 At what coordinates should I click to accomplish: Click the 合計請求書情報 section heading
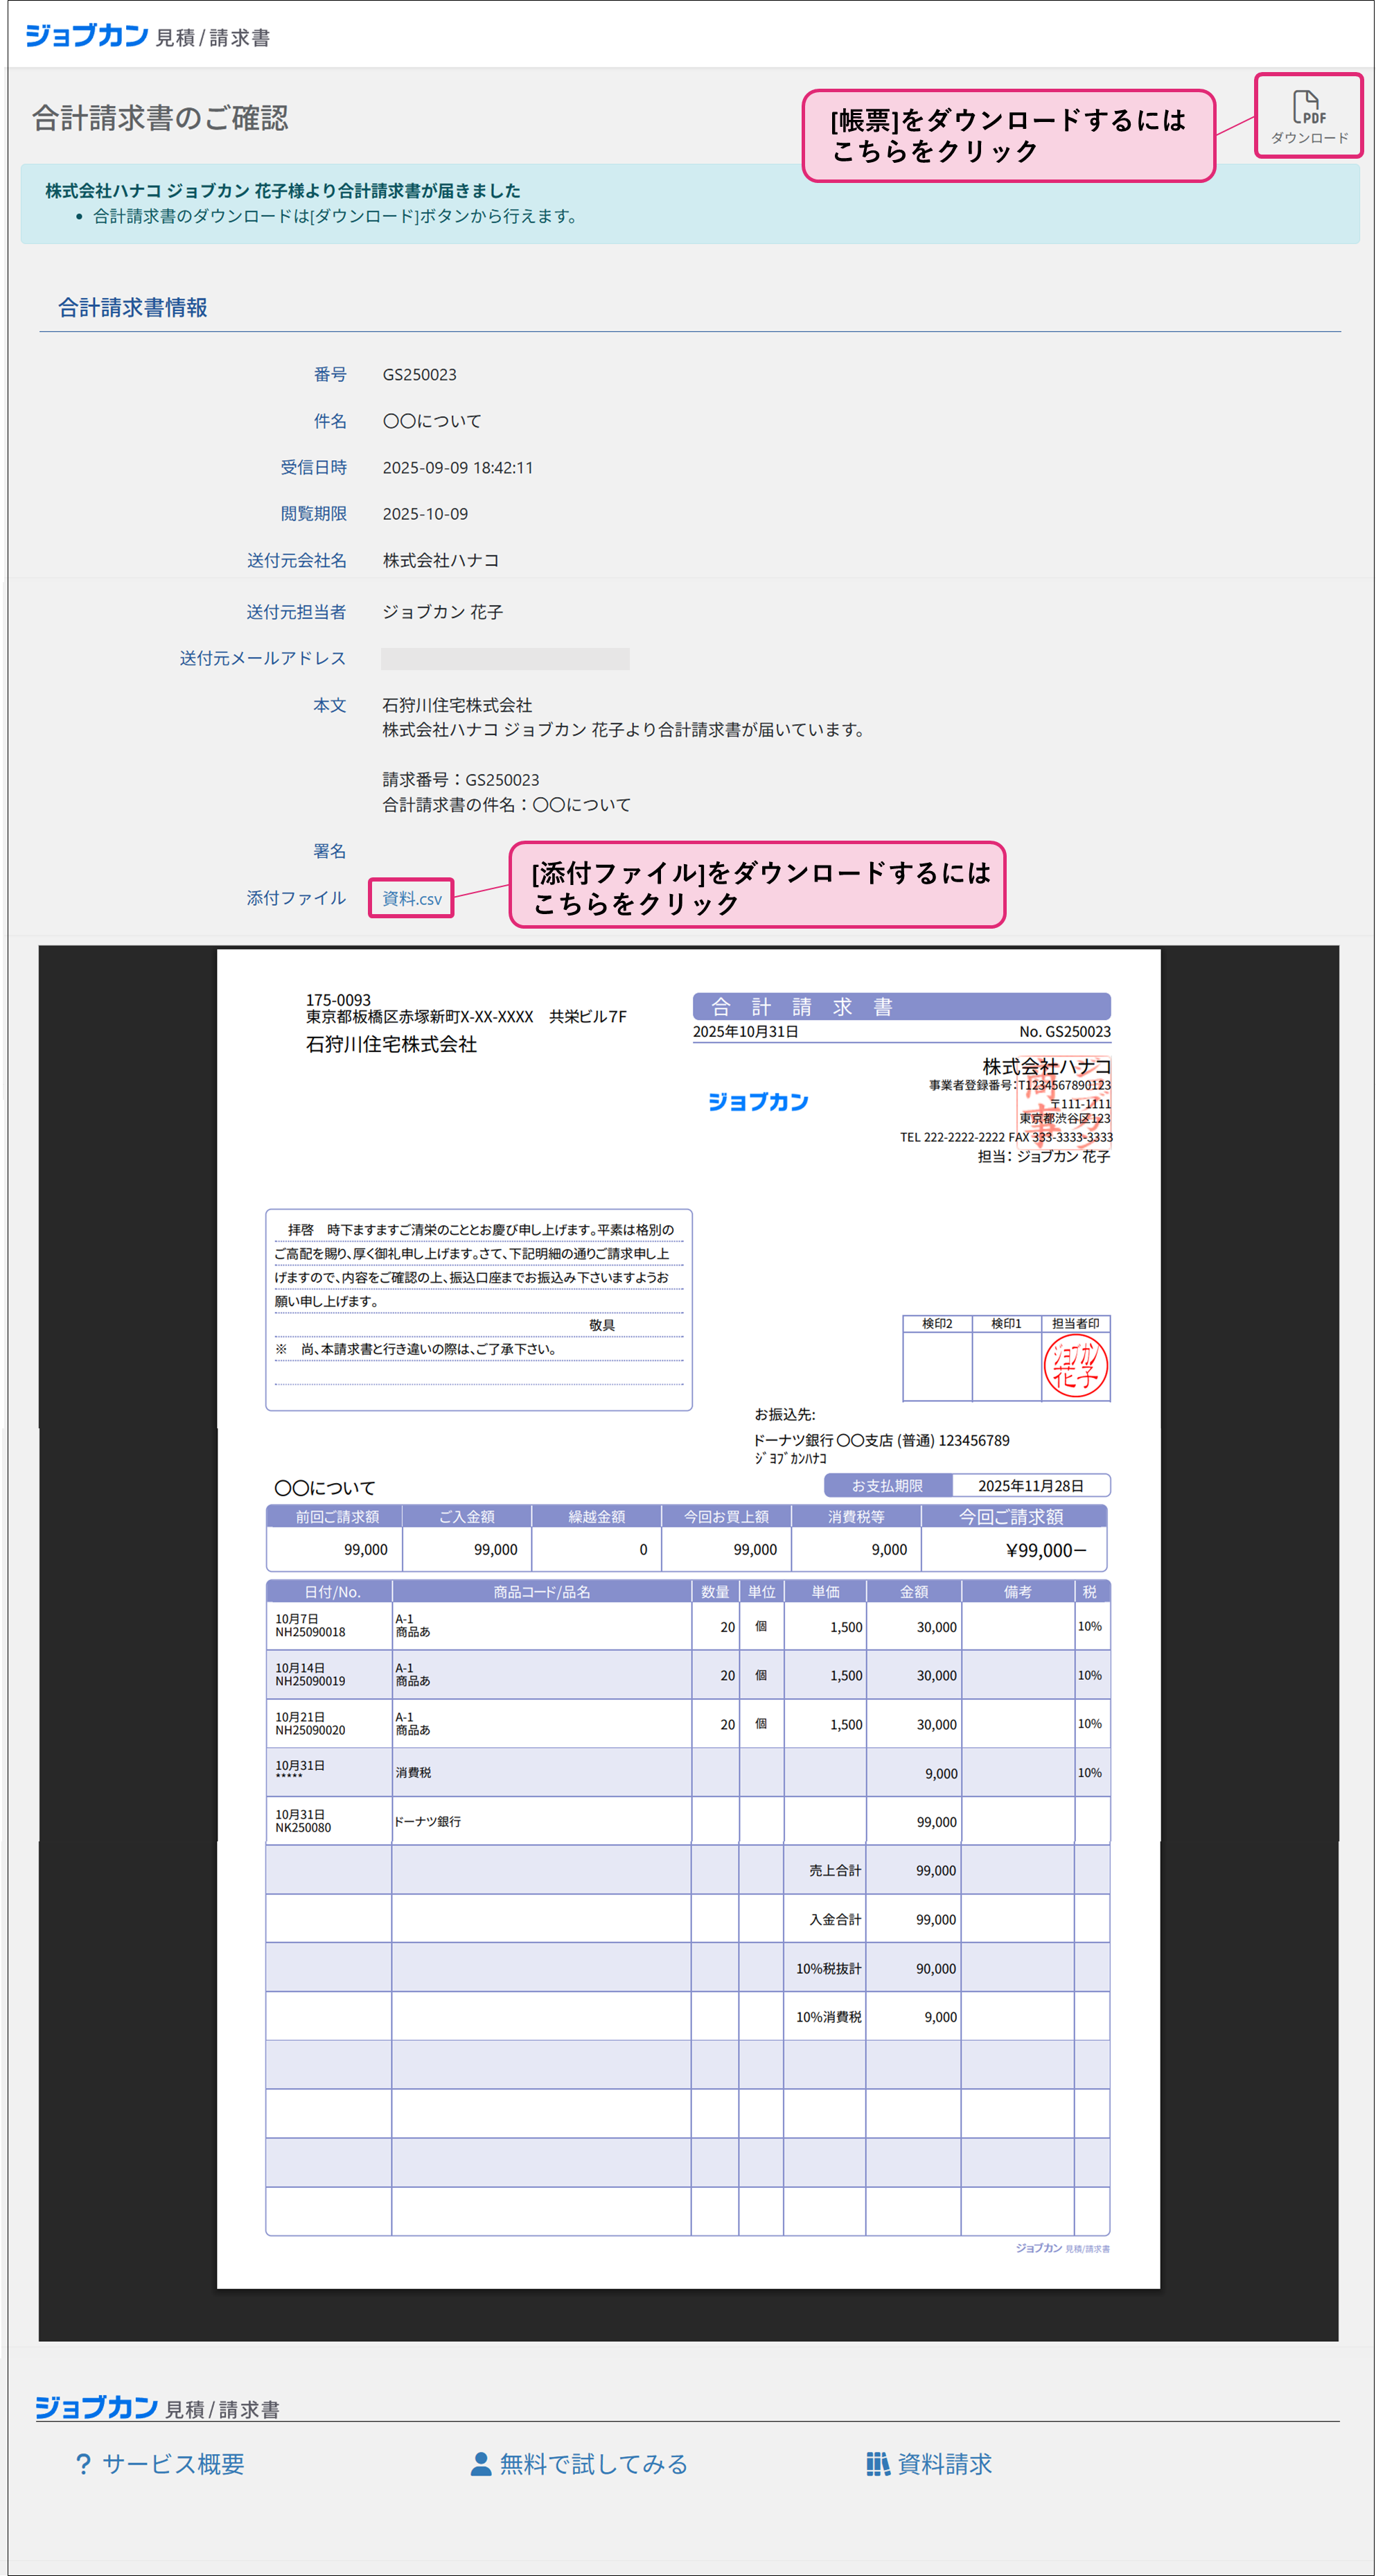coord(133,308)
